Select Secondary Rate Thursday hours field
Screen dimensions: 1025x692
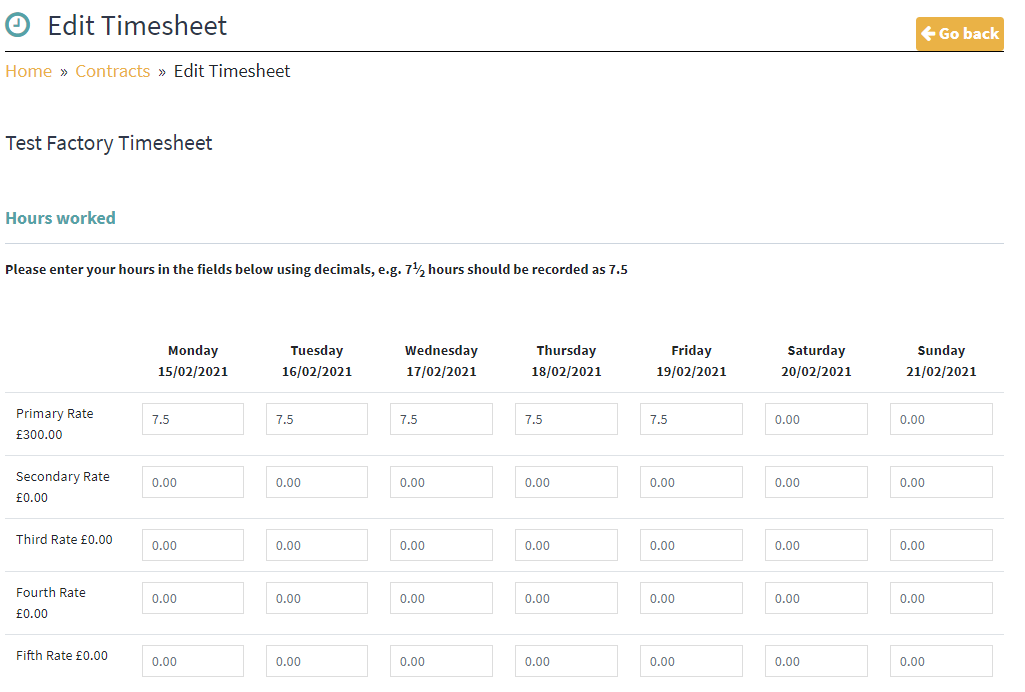point(566,482)
